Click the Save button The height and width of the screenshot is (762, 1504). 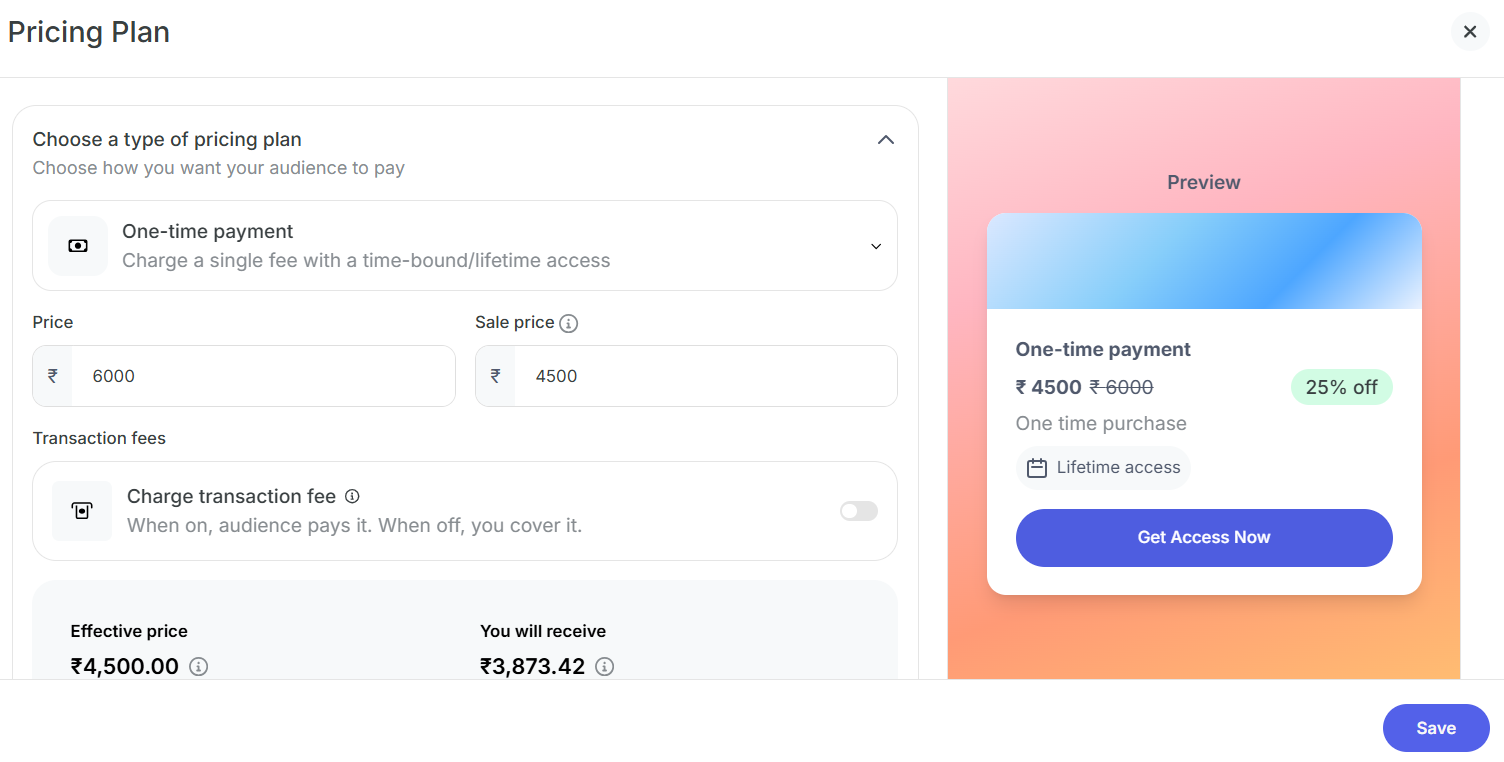1435,728
